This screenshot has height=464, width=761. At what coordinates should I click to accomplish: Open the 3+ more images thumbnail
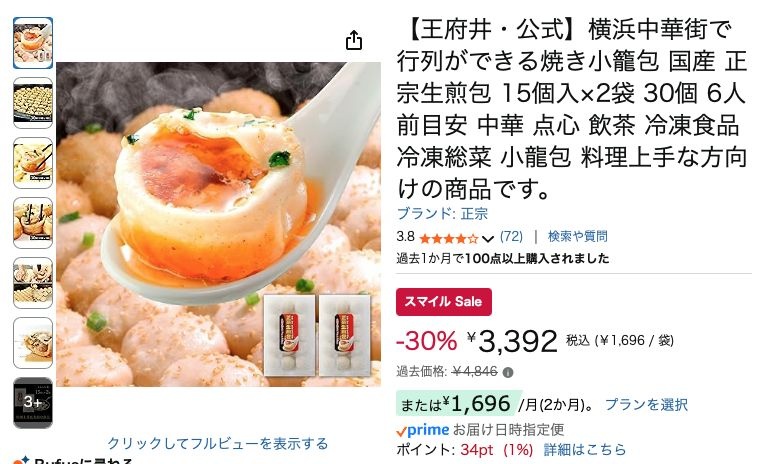coord(33,403)
